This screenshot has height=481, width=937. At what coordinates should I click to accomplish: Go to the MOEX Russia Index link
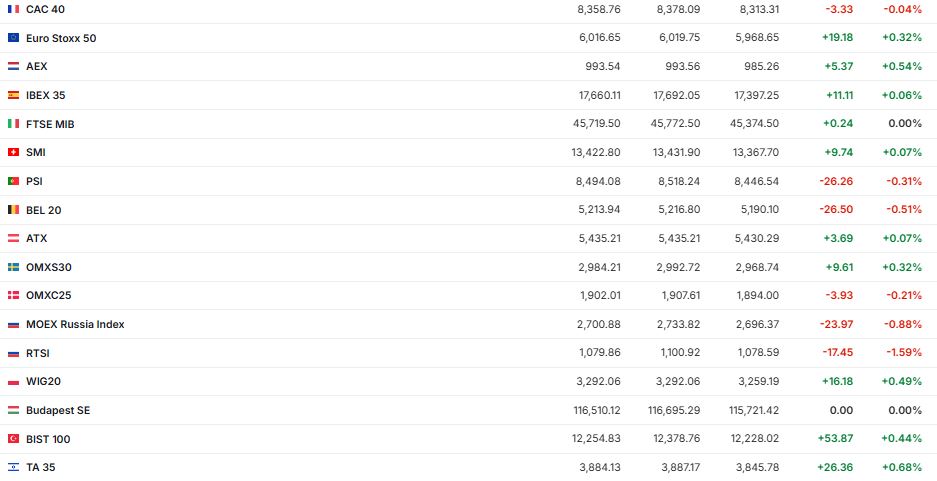tap(75, 324)
